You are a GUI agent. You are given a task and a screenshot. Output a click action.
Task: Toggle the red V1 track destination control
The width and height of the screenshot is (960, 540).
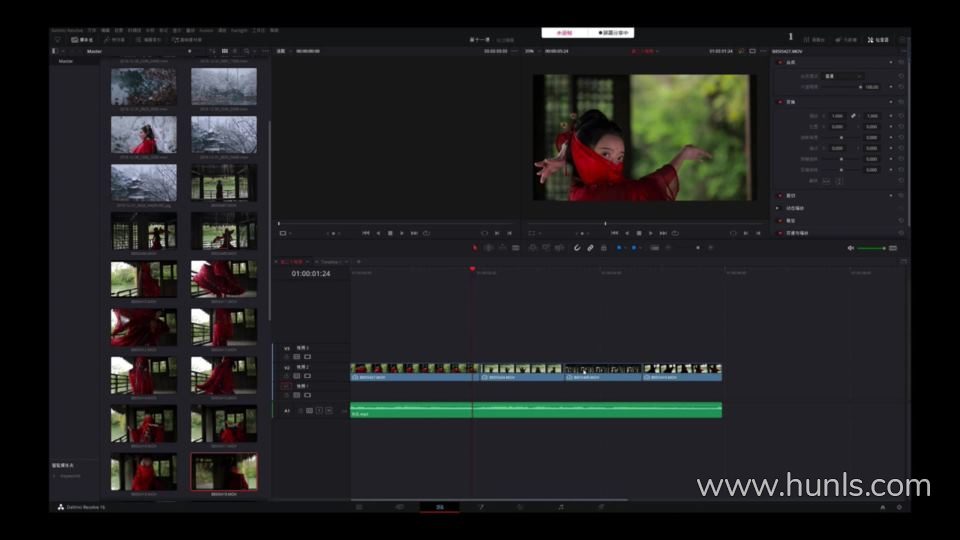[286, 385]
